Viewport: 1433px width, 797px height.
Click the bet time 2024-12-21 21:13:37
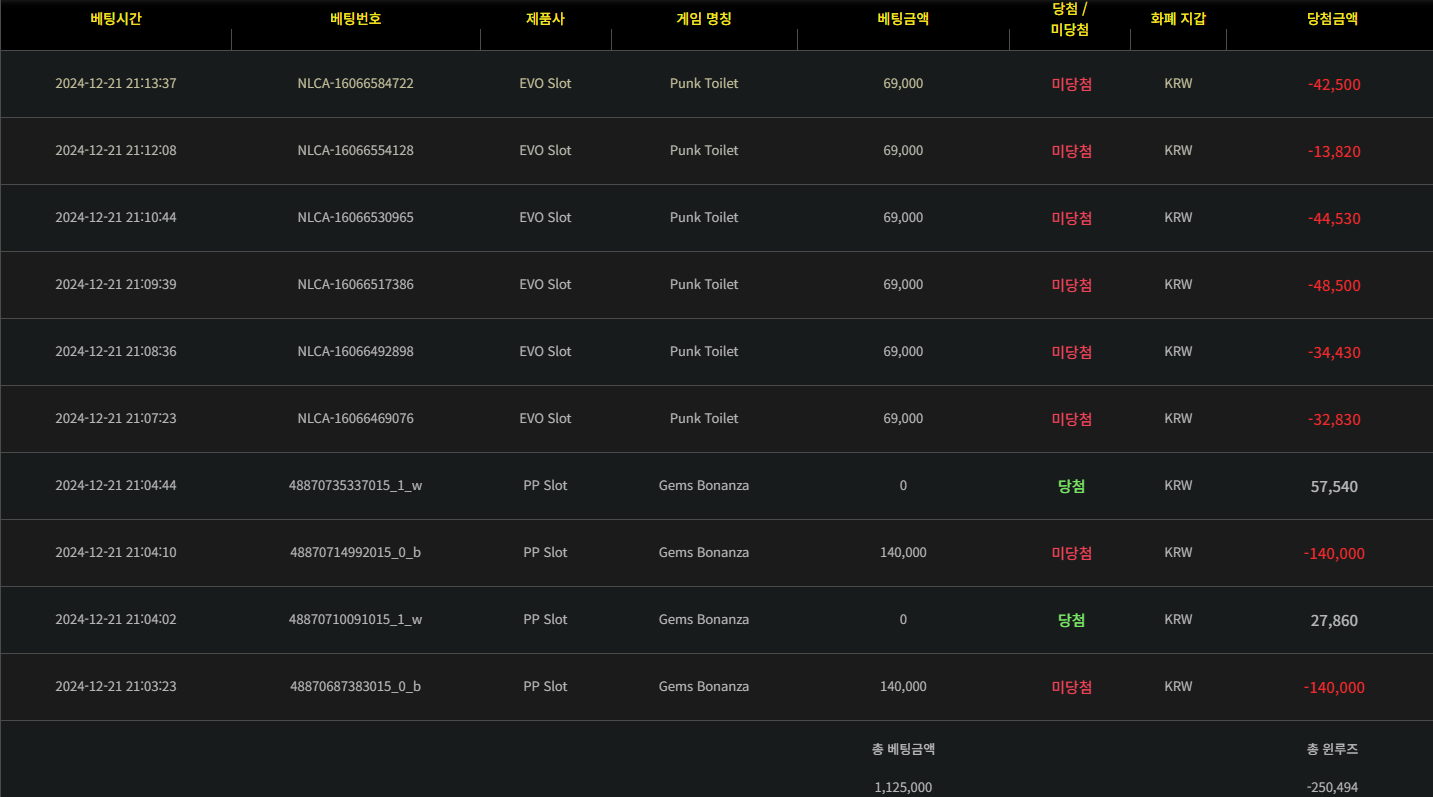[116, 84]
